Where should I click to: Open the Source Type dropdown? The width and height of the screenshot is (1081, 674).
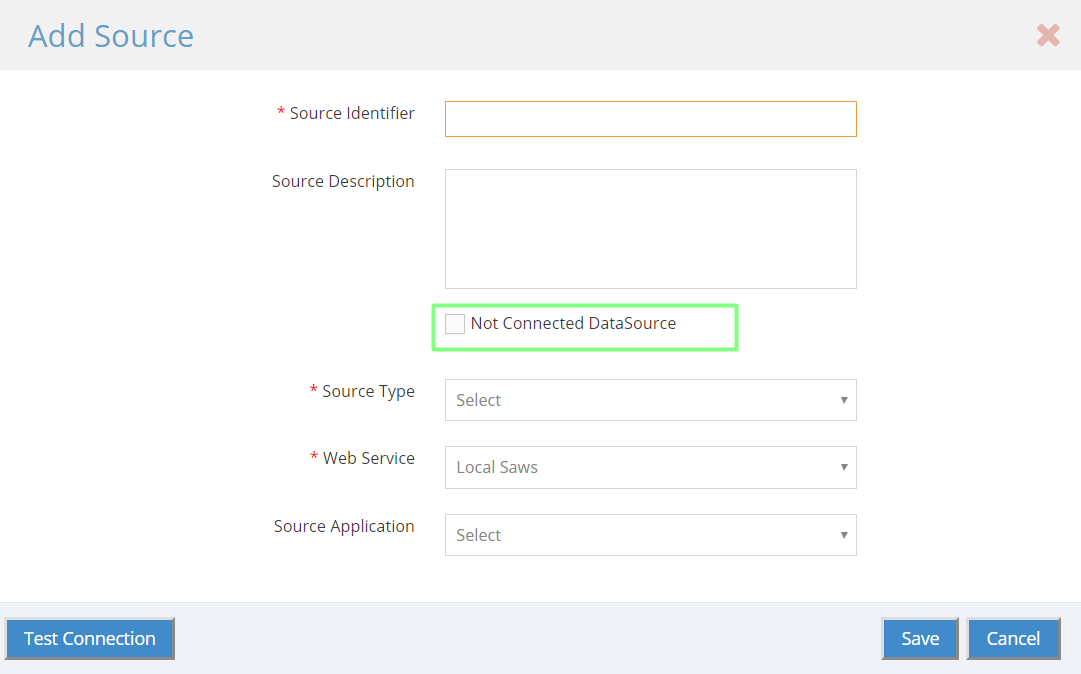(651, 400)
